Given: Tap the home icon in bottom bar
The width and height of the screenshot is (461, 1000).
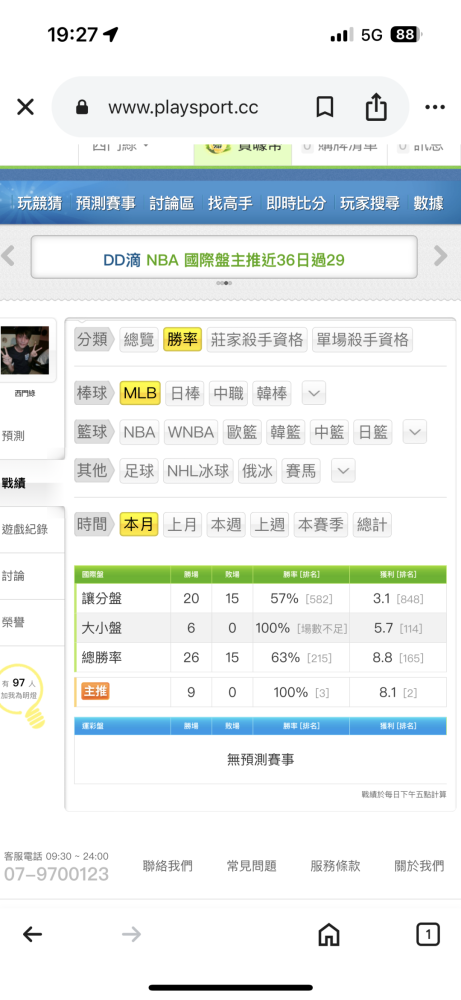Looking at the screenshot, I should point(328,935).
